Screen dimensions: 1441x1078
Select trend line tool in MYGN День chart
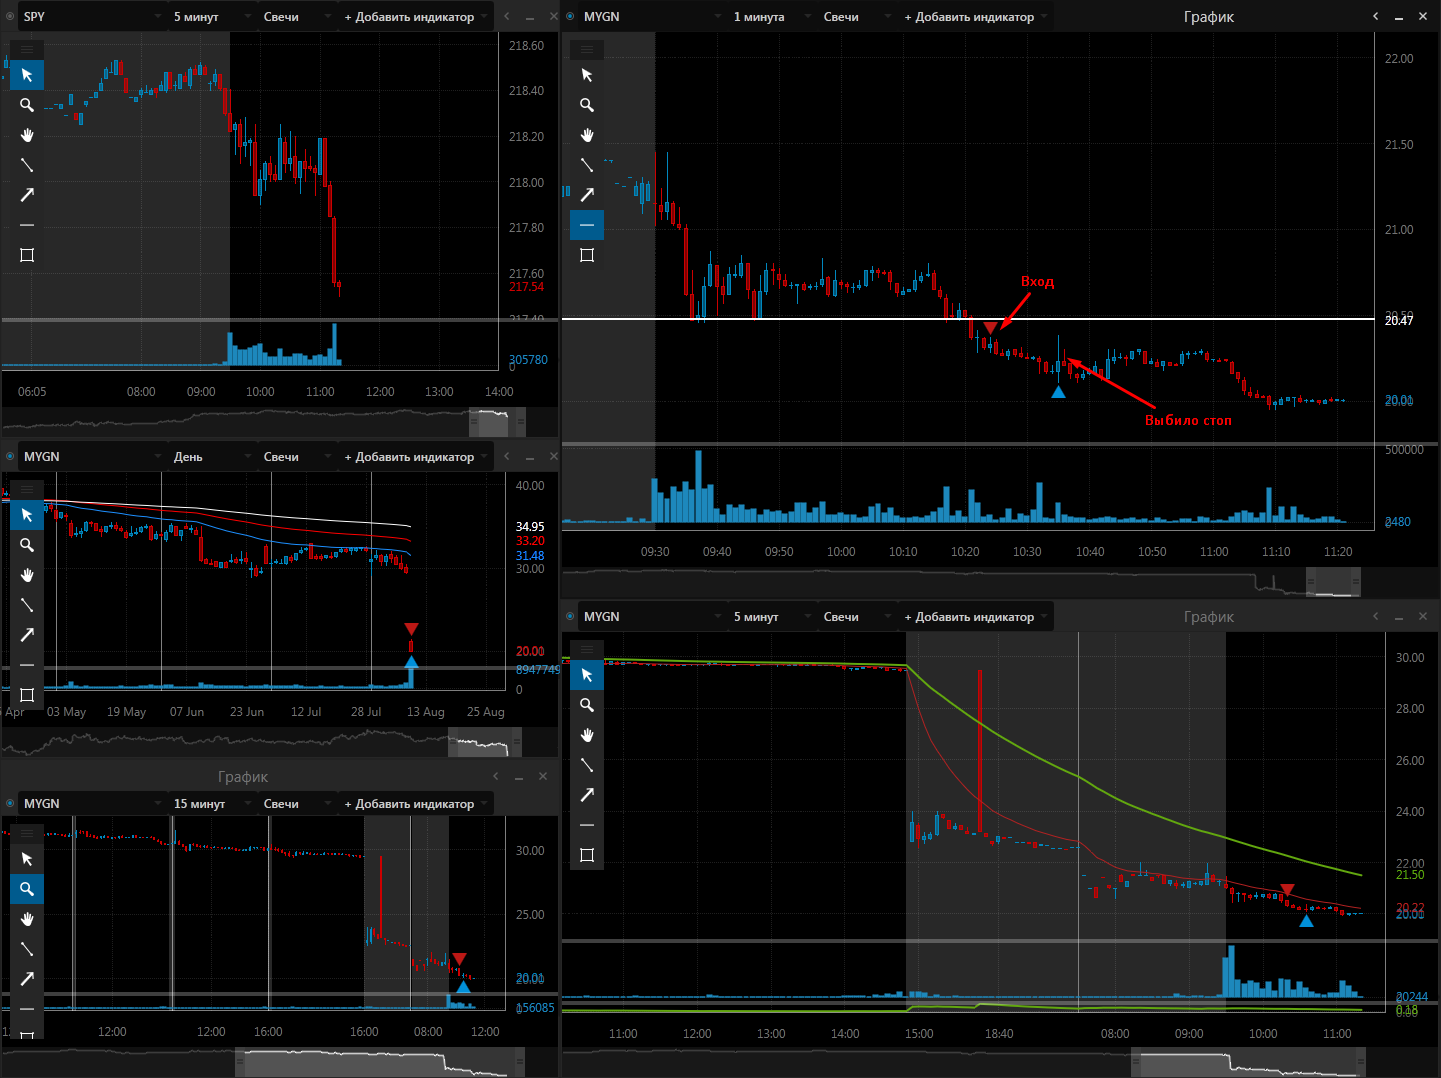pos(27,605)
